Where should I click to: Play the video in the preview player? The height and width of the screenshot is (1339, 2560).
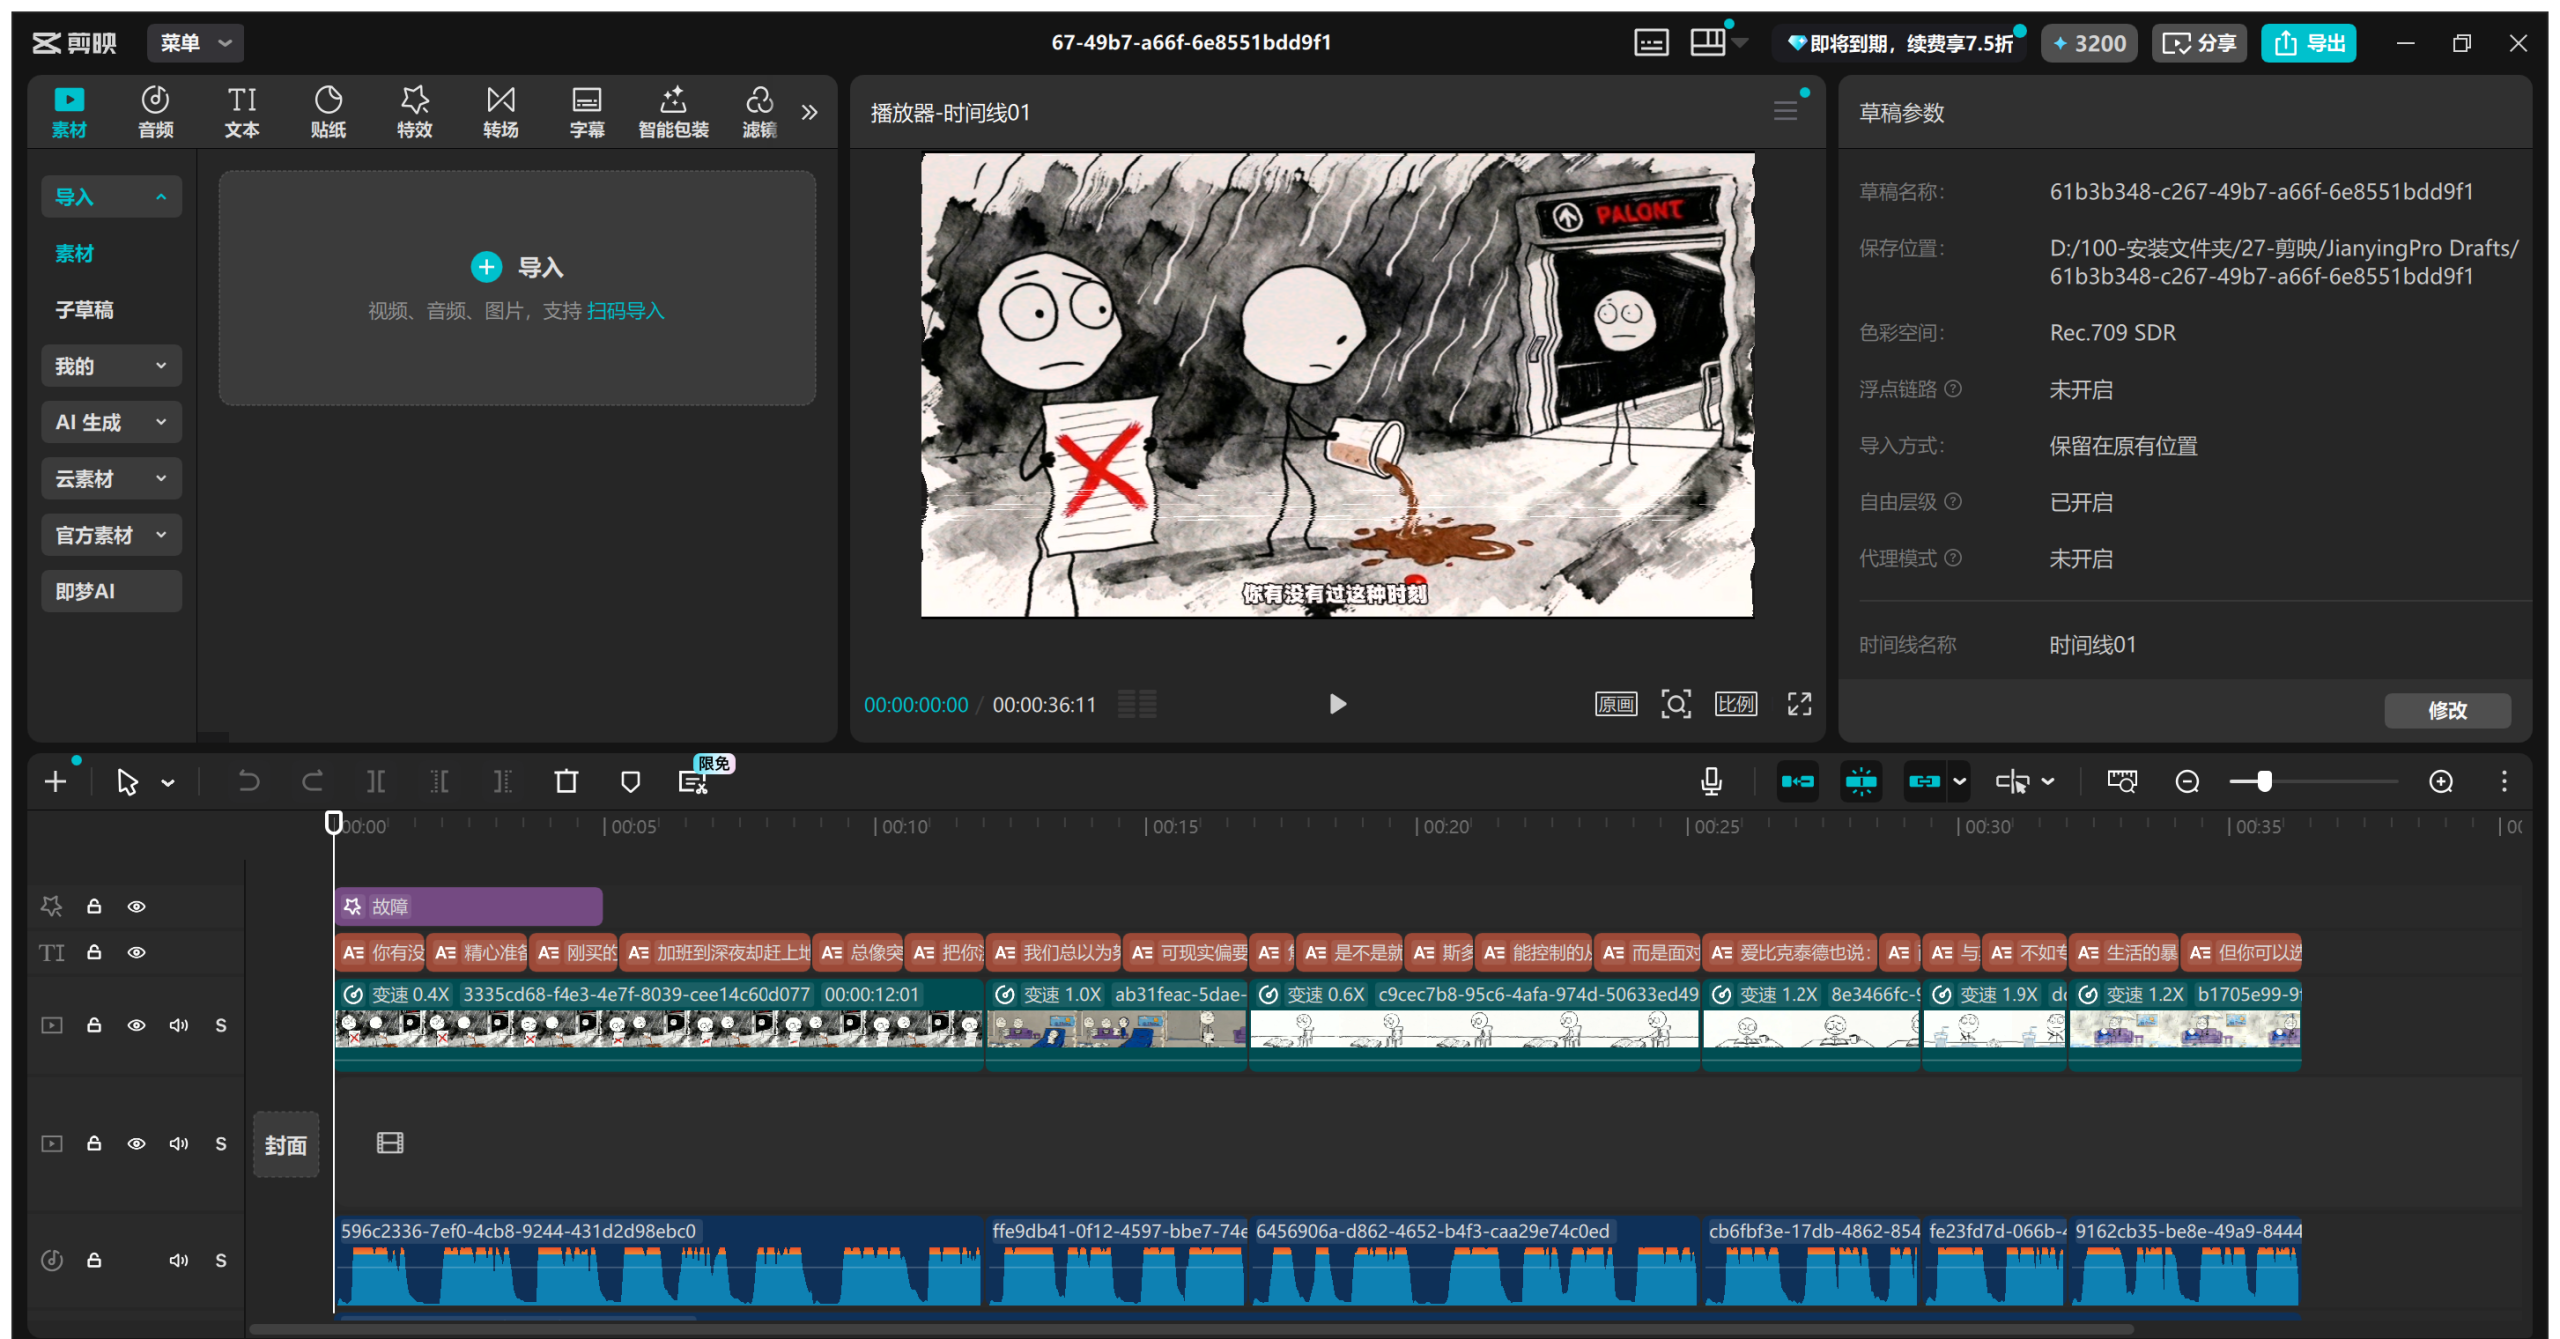point(1337,704)
